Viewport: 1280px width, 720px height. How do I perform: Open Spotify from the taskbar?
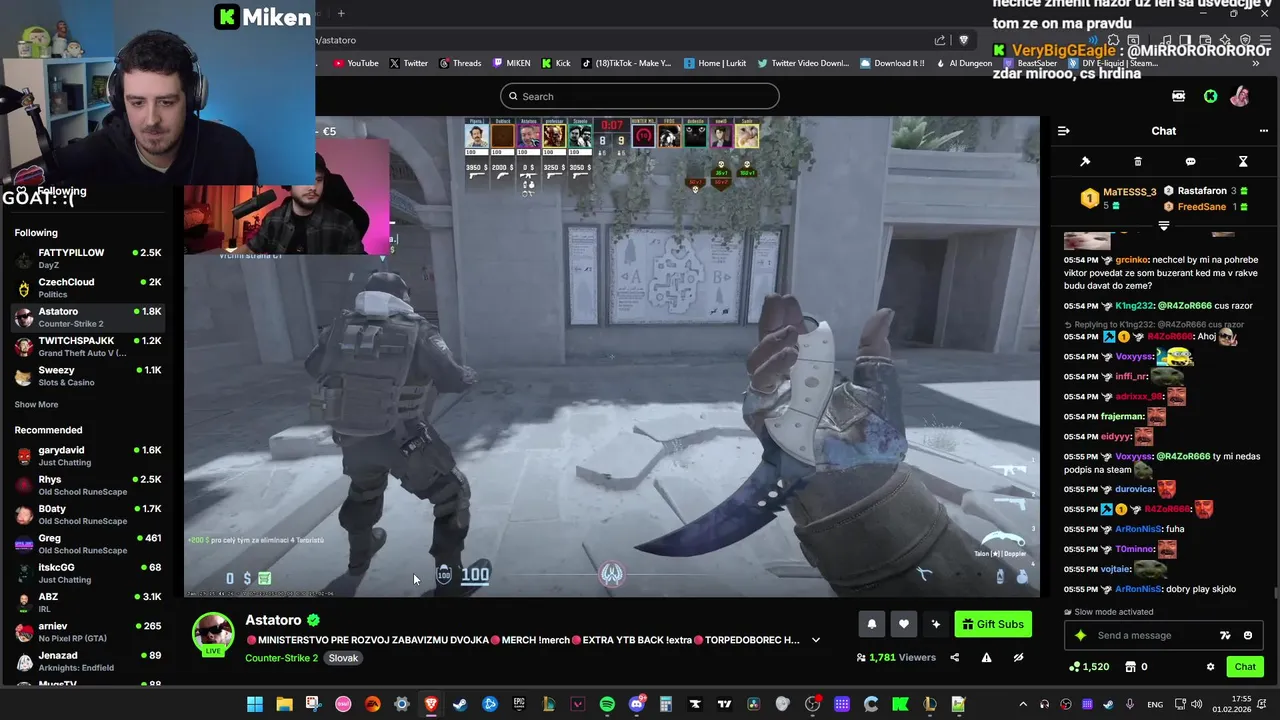[607, 705]
